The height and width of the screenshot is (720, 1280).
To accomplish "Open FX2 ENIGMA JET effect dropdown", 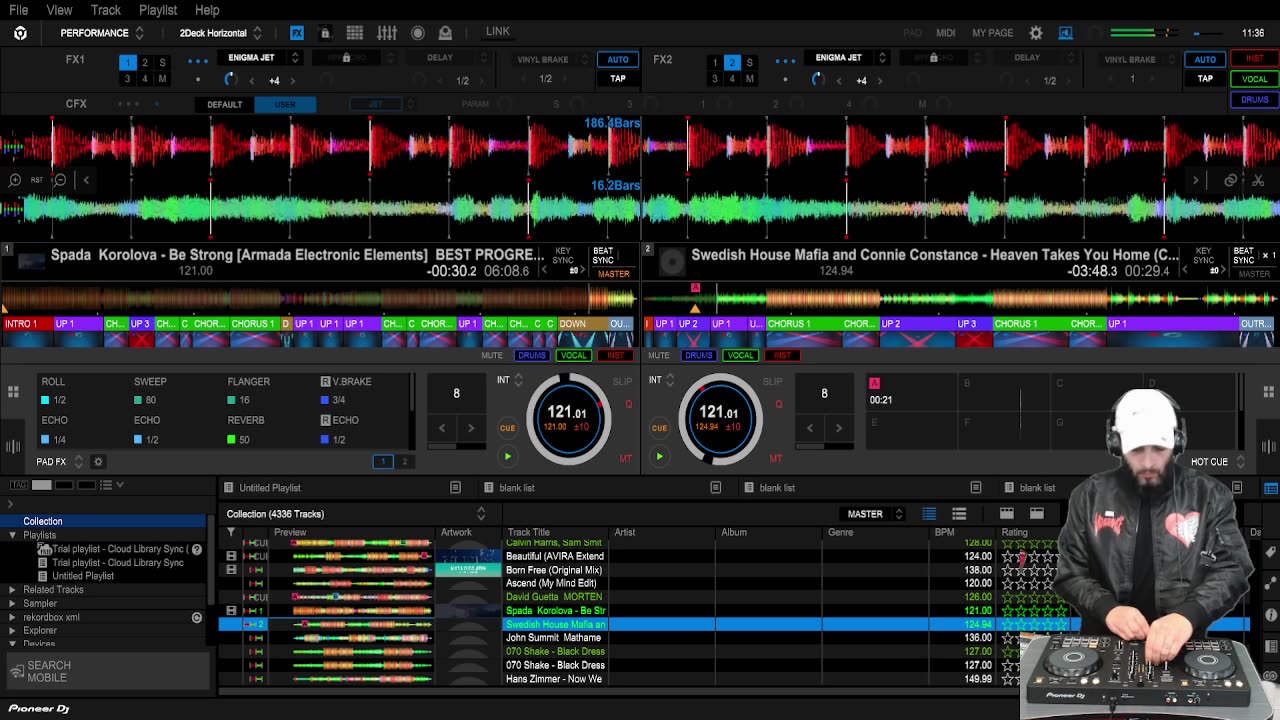I will [846, 58].
